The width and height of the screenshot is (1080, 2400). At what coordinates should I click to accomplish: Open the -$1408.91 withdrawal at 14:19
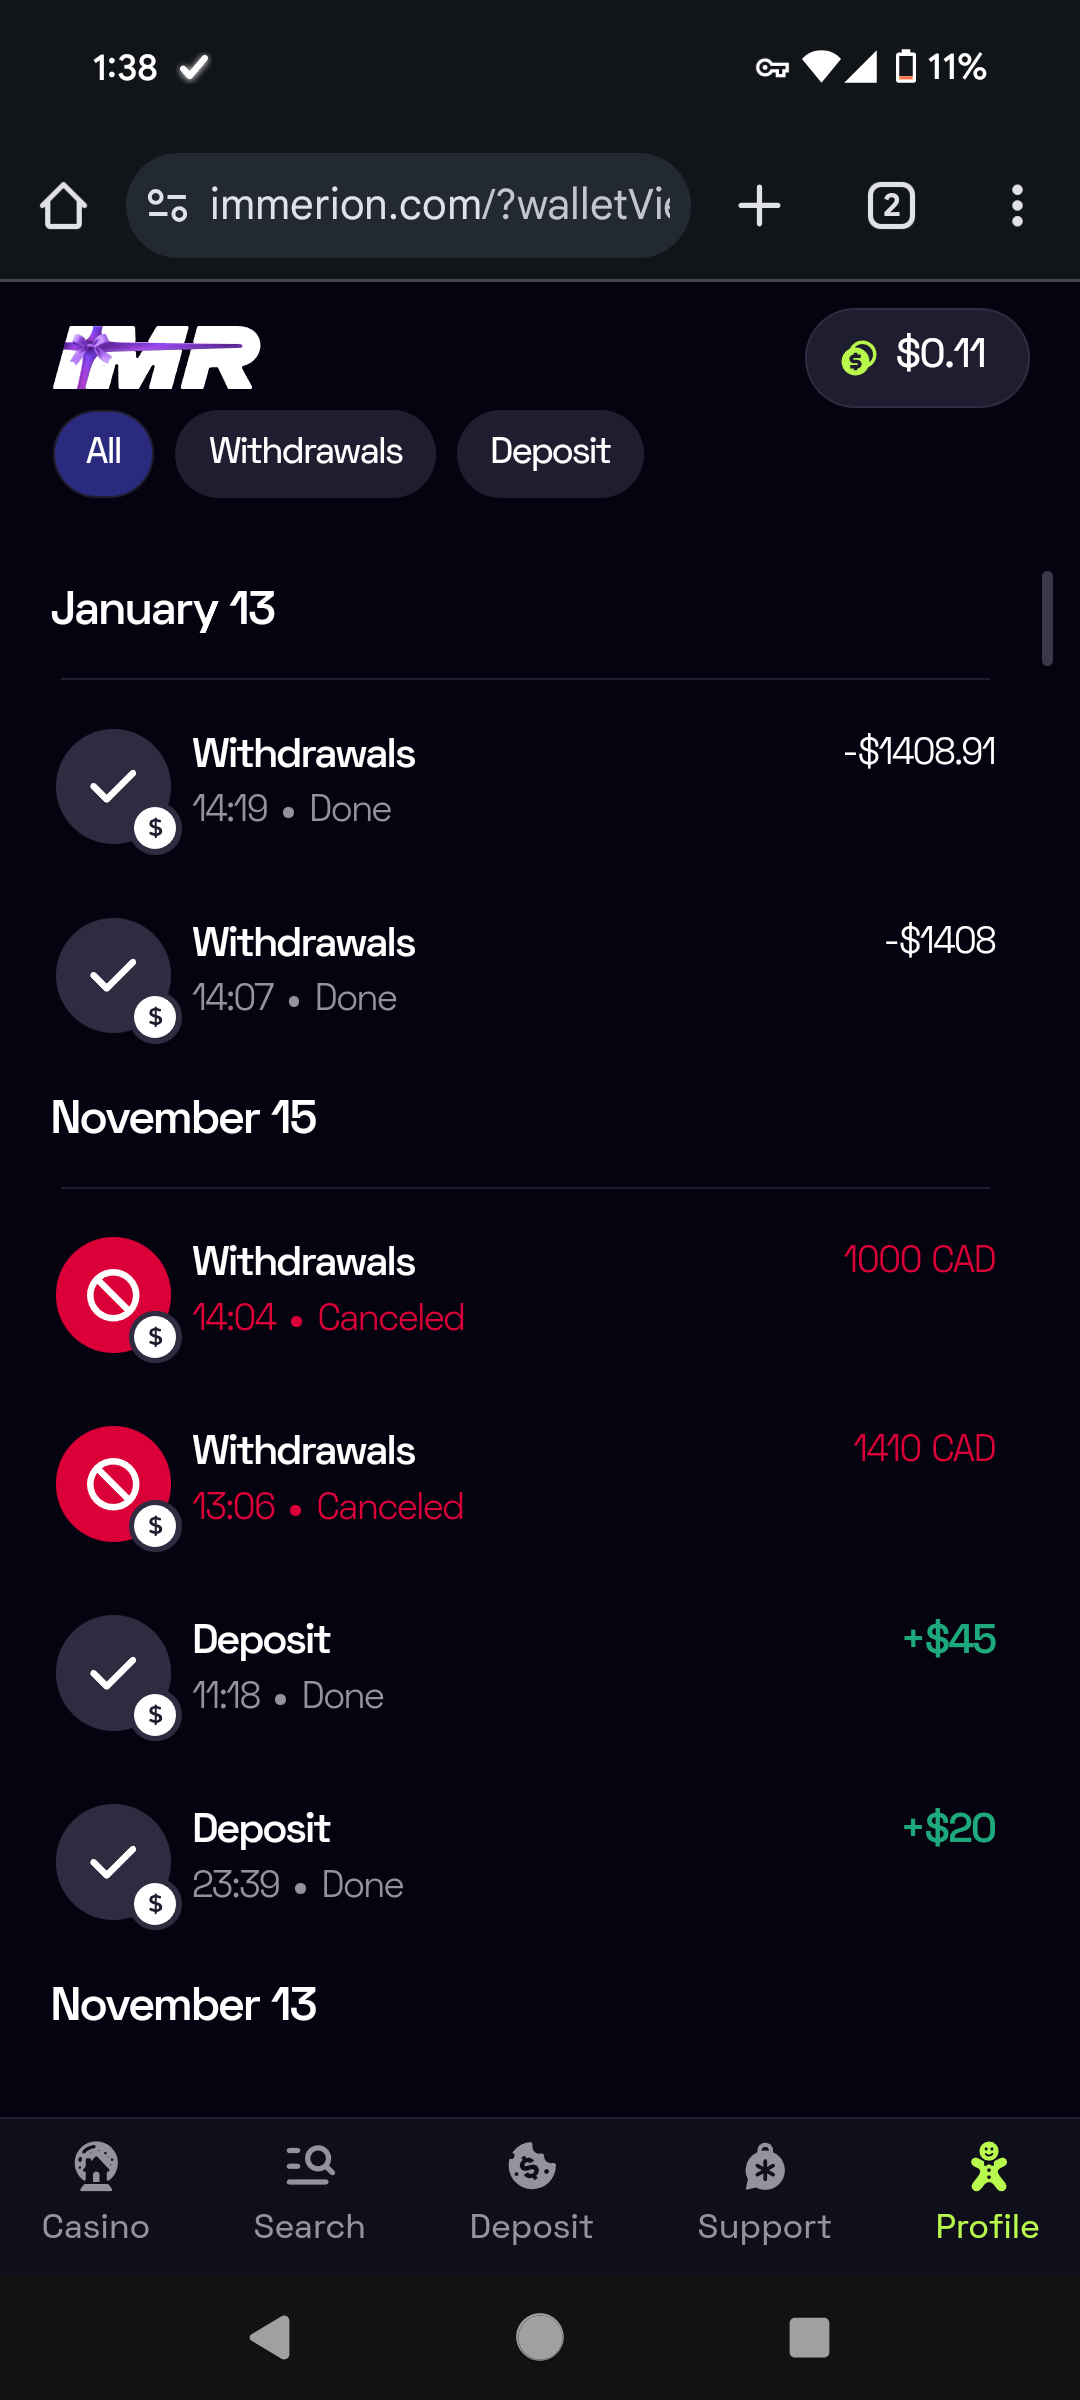point(525,785)
